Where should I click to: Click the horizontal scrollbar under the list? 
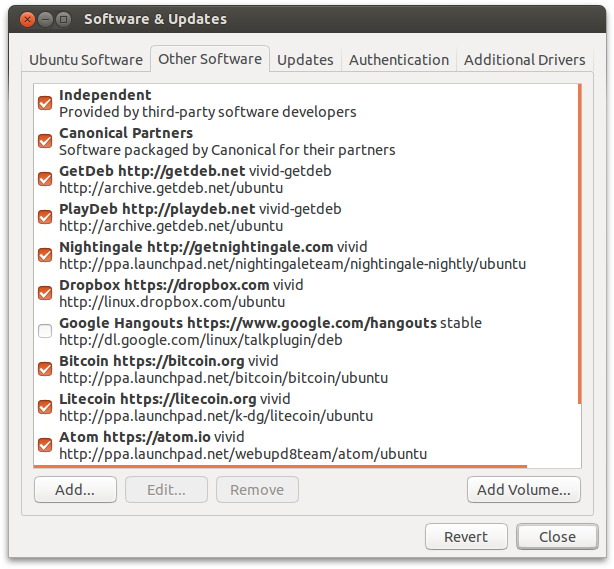pyautogui.click(x=280, y=466)
